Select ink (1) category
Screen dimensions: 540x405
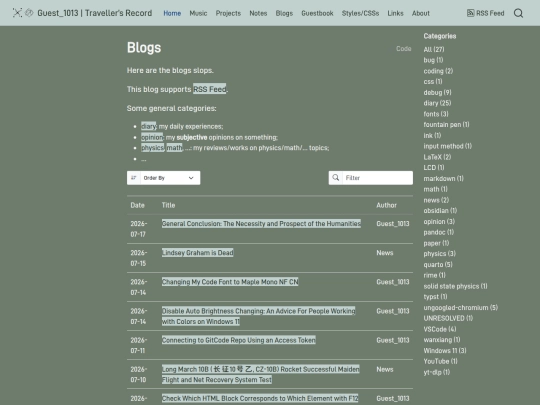432,135
